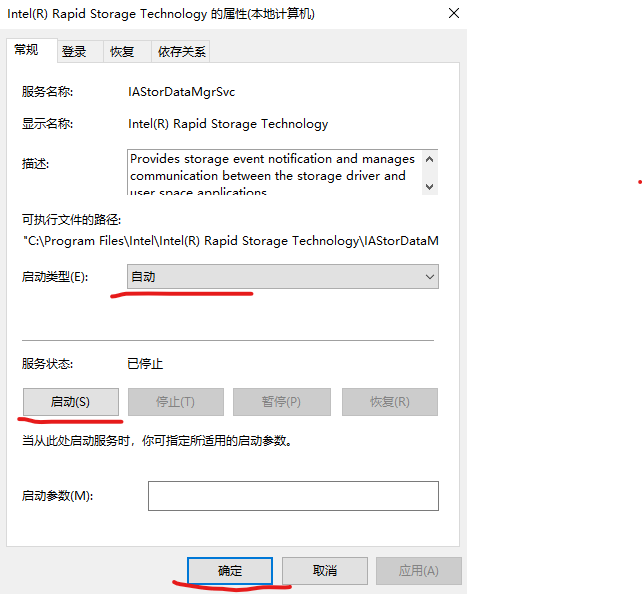Viewport: 642px width, 594px height.
Task: Click the 服务状态 label
Action: (47, 364)
